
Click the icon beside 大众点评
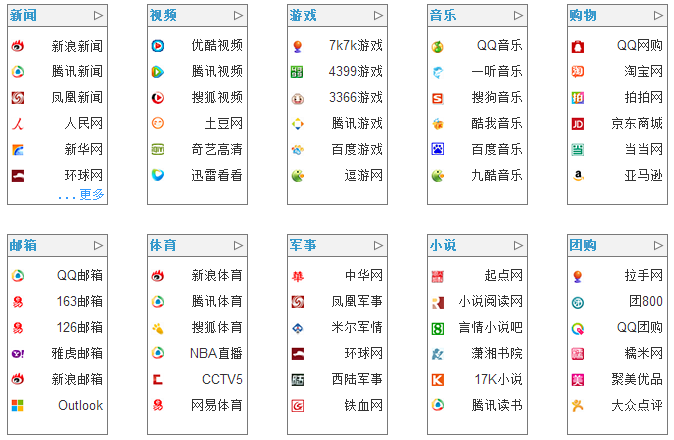click(x=578, y=405)
